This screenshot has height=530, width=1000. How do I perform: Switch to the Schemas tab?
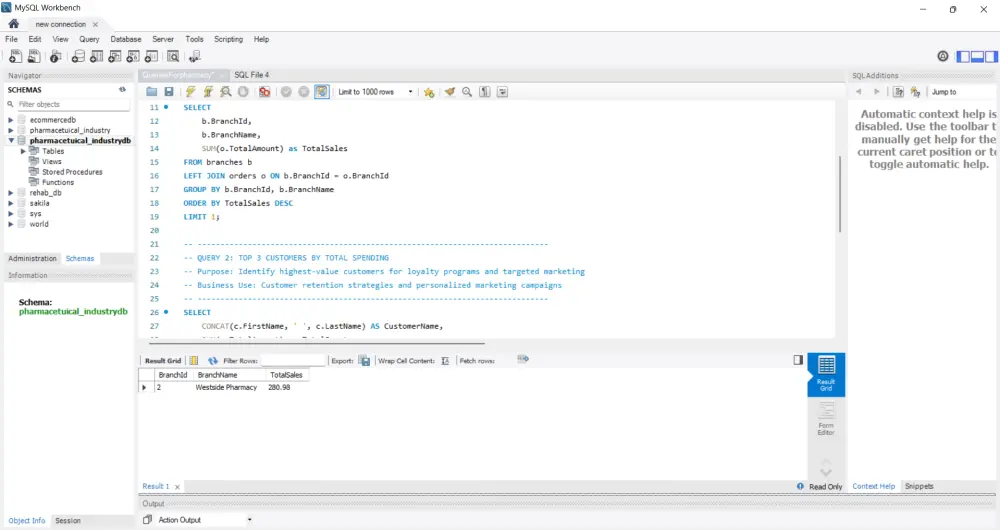80,258
